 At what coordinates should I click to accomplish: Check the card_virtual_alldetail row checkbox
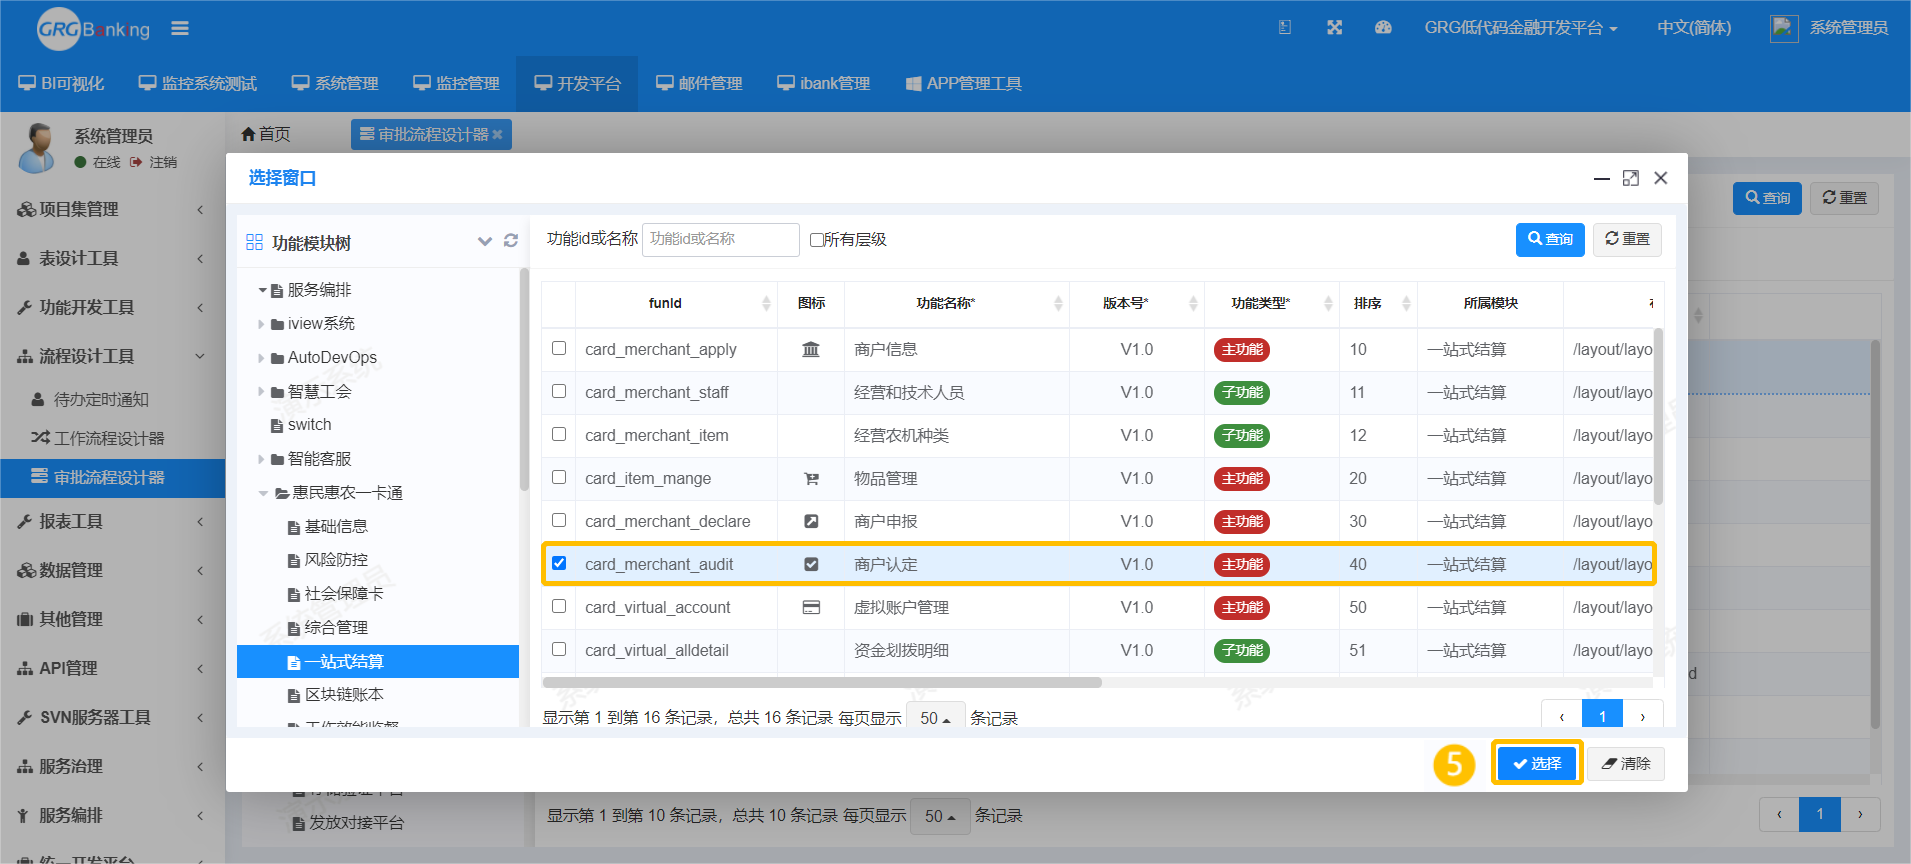tap(559, 649)
